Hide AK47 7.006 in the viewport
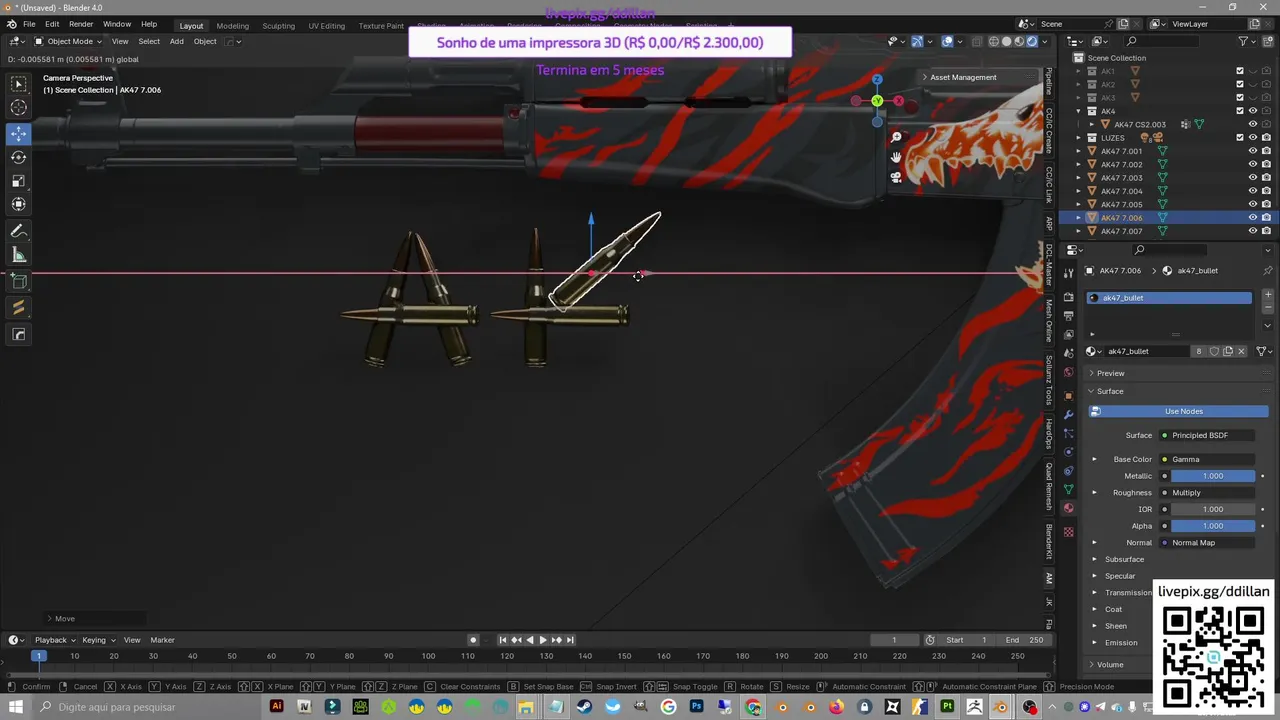This screenshot has height=720, width=1280. click(1253, 217)
